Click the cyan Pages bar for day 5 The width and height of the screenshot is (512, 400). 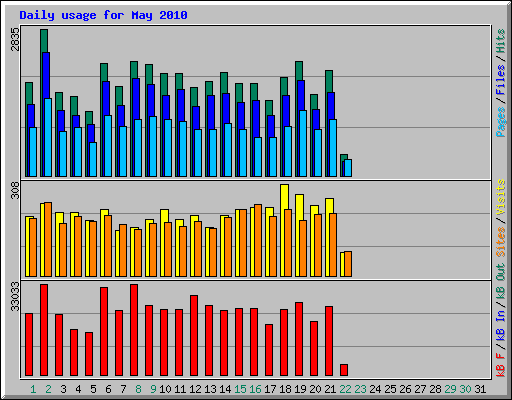point(93,159)
